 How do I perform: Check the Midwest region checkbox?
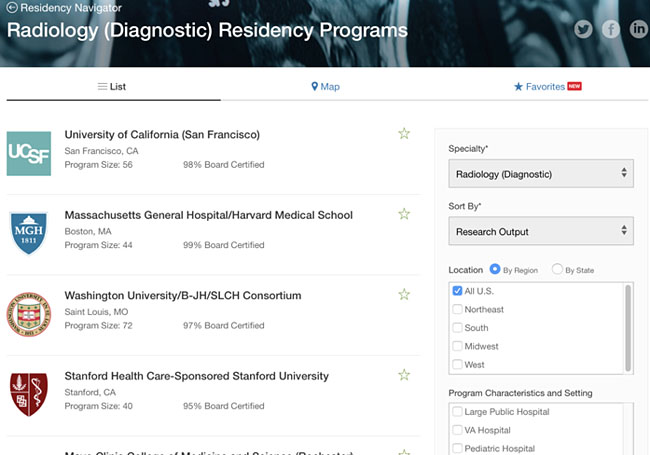coord(457,346)
